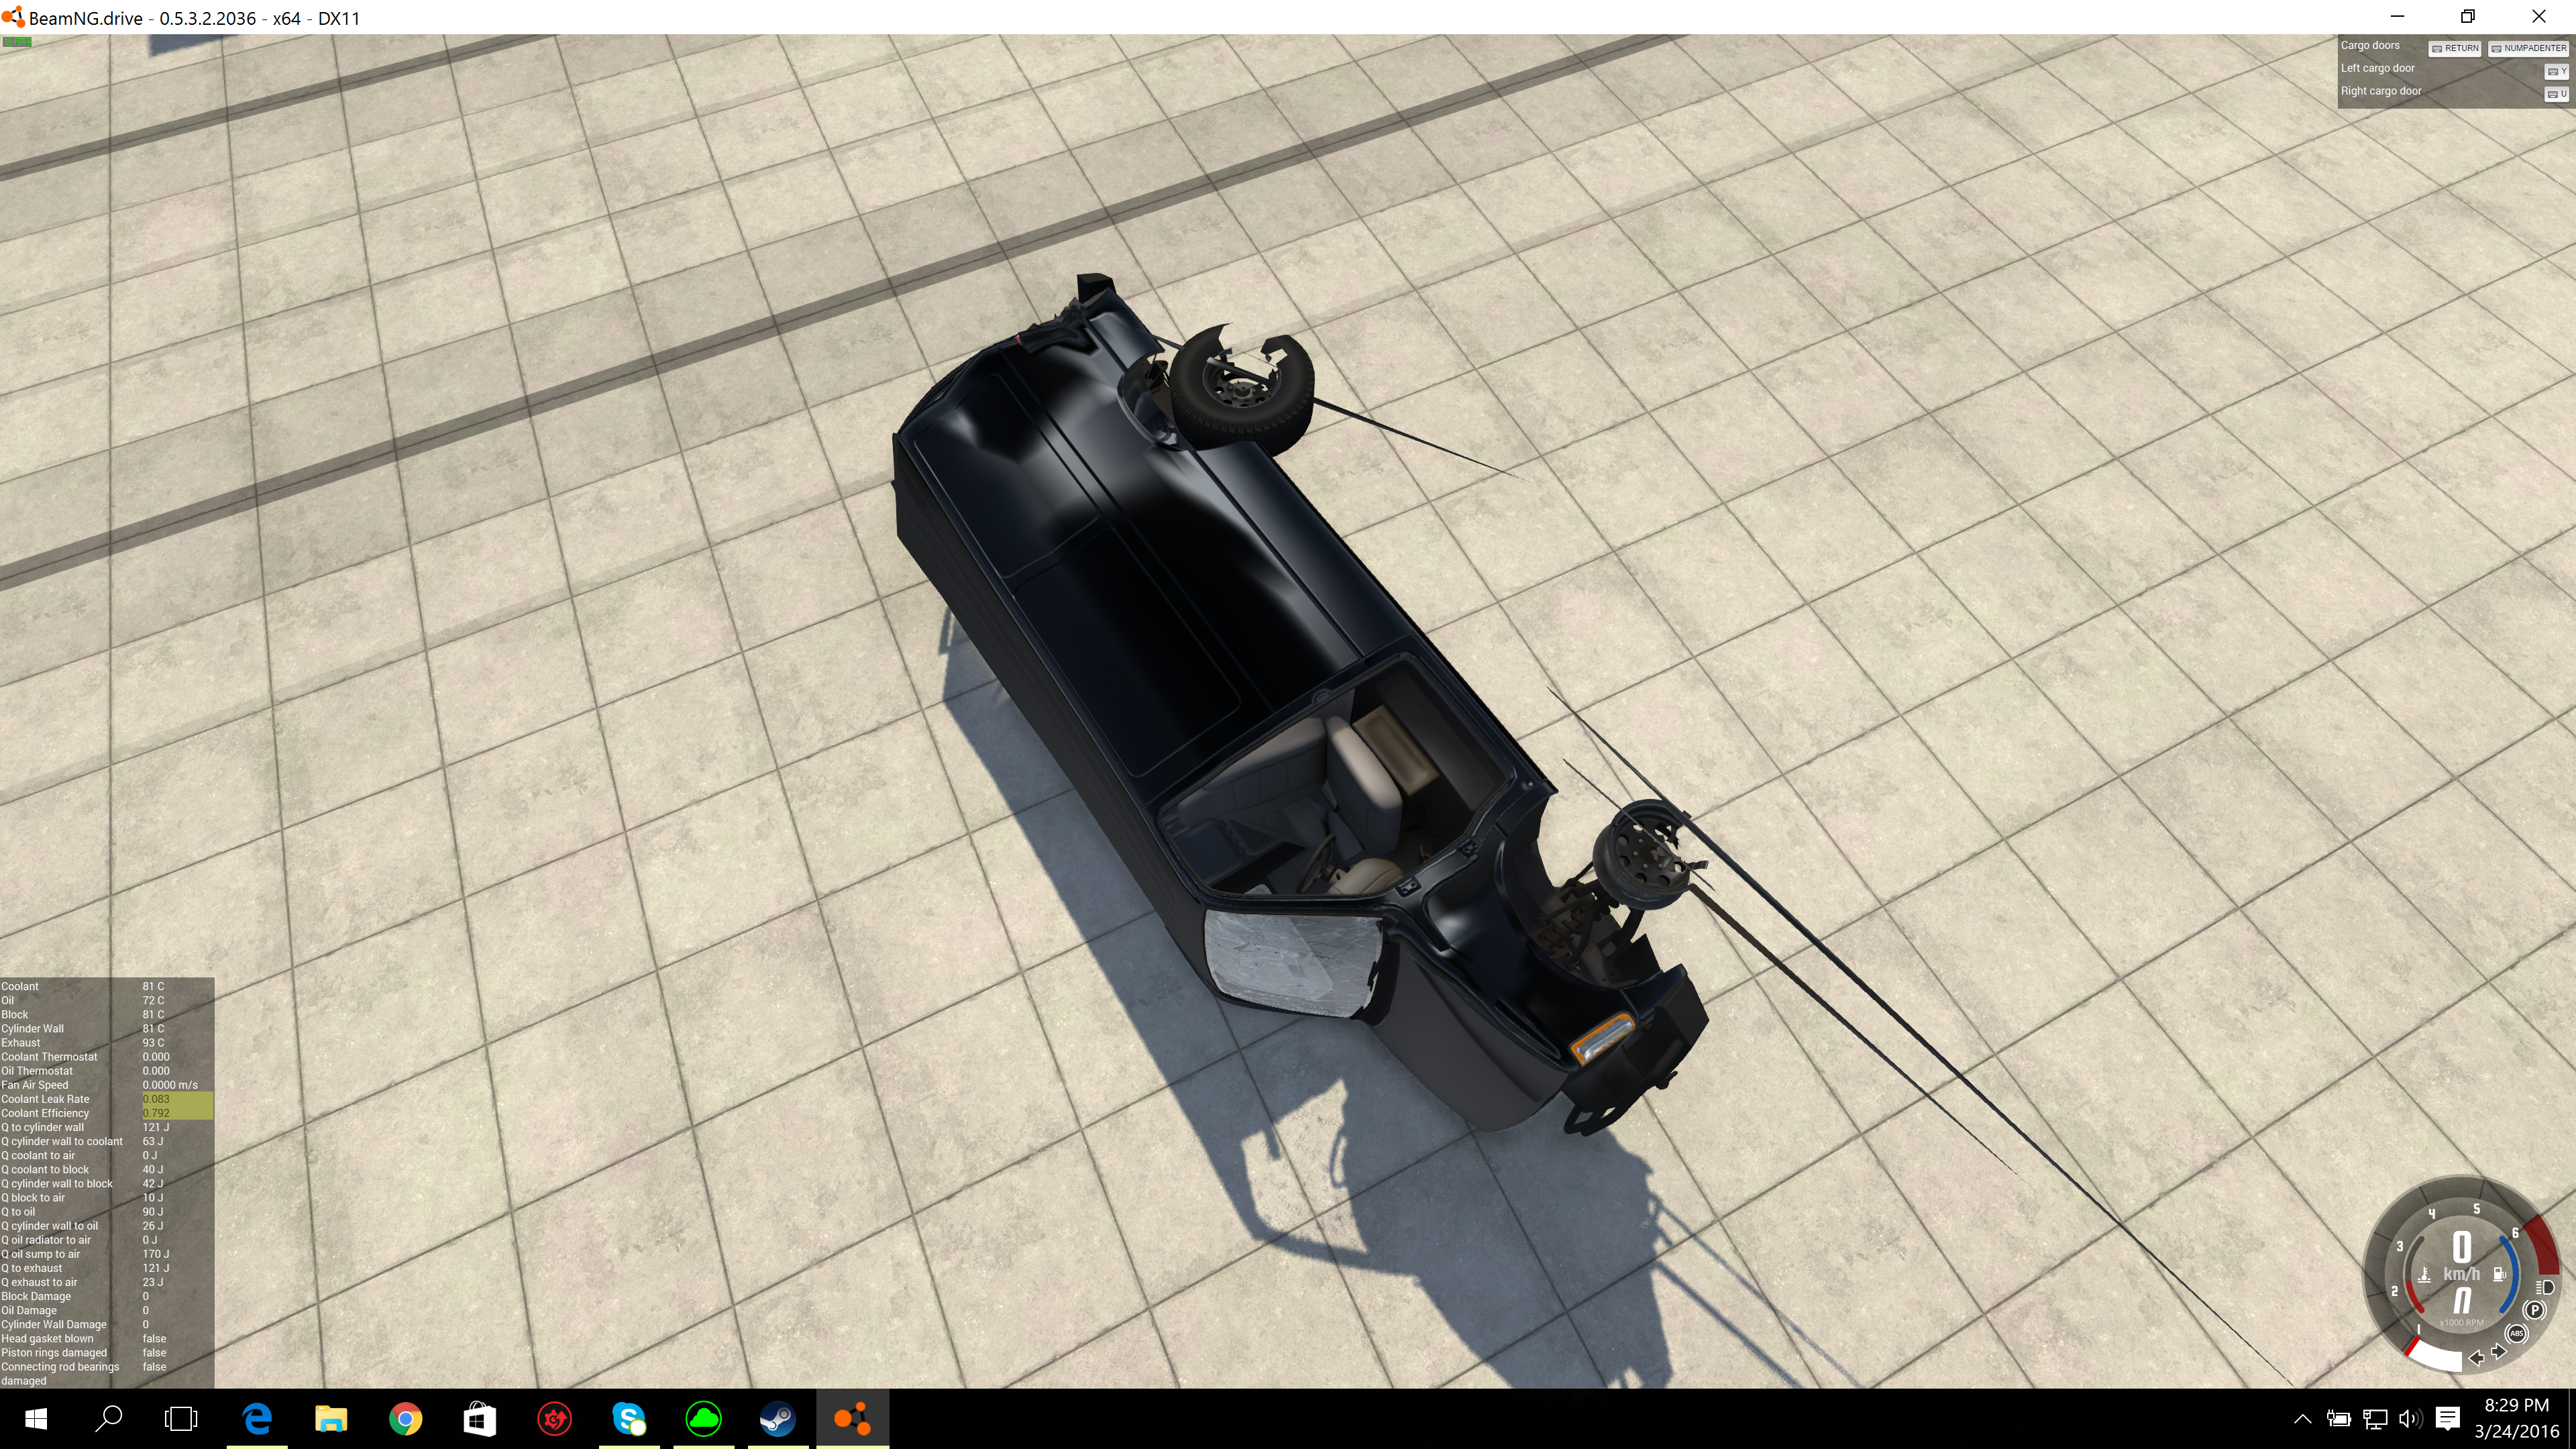Click the 'Cargo doors' action label
This screenshot has width=2576, height=1449.
tap(2370, 45)
